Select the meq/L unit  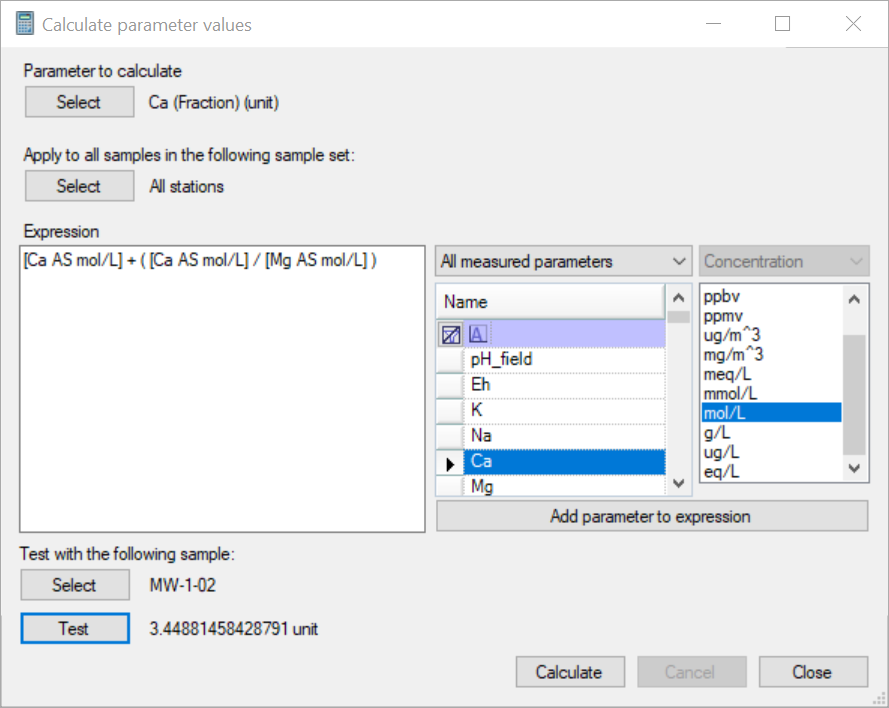(727, 375)
